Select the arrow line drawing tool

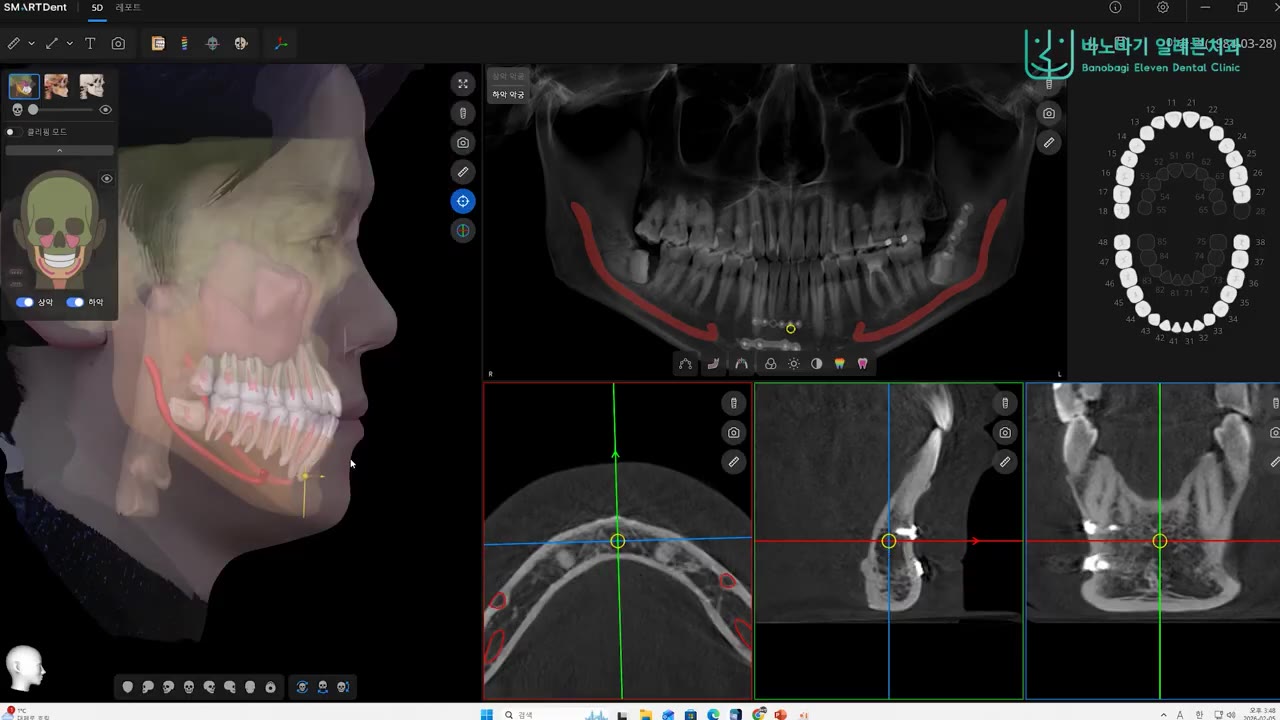point(52,44)
